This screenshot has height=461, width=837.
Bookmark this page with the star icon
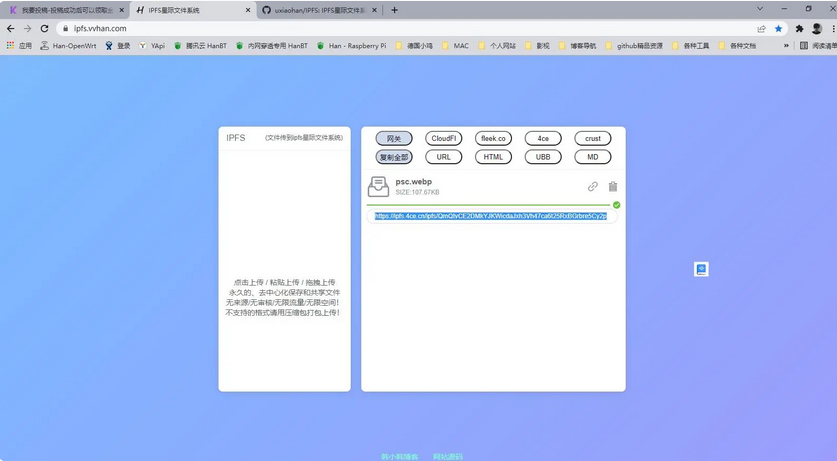pyautogui.click(x=778, y=29)
